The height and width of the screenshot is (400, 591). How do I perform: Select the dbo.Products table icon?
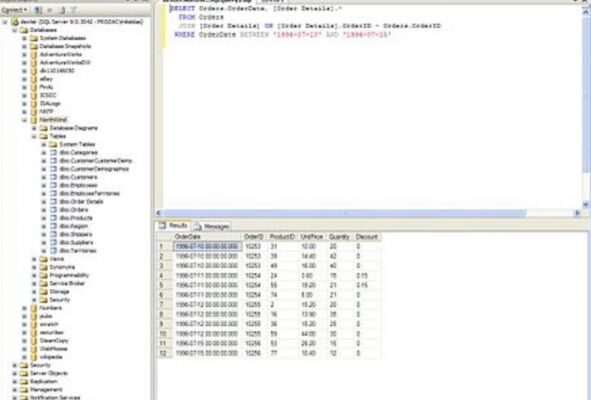(x=54, y=218)
